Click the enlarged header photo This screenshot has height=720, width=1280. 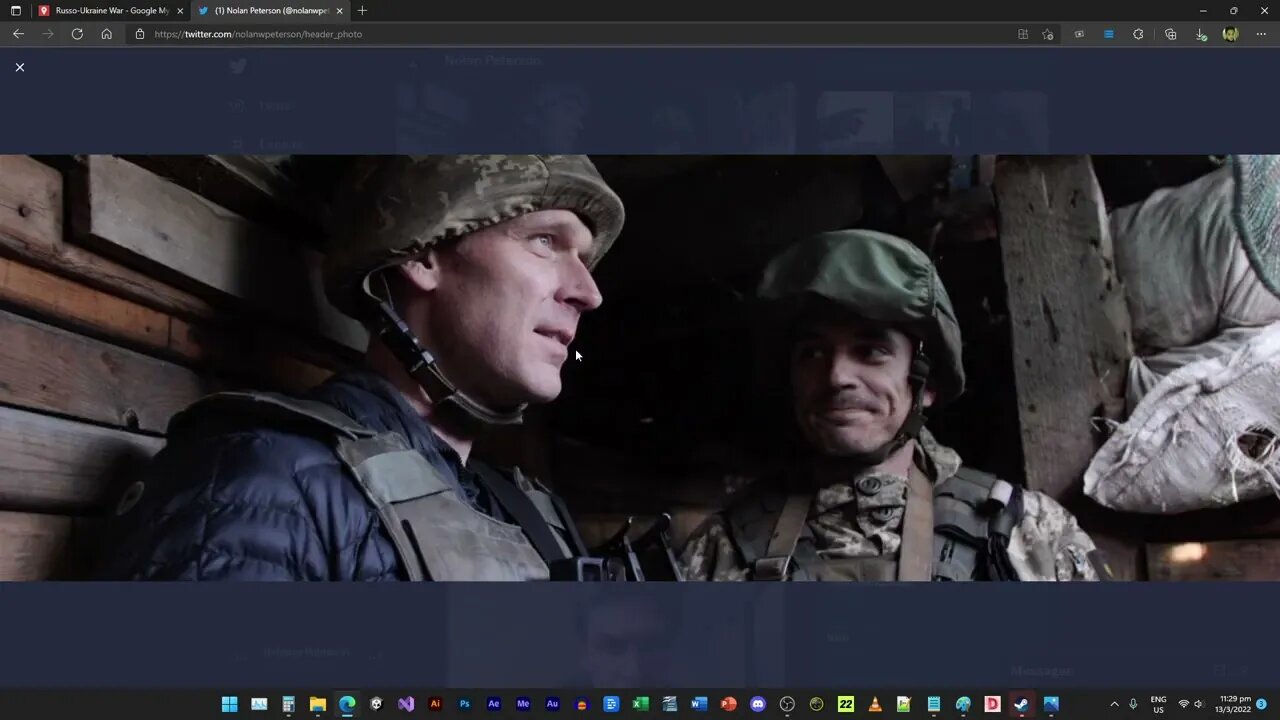point(640,368)
